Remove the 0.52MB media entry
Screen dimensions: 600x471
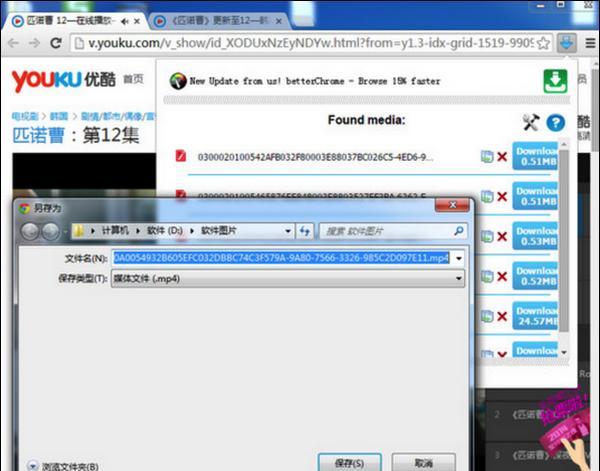click(502, 276)
